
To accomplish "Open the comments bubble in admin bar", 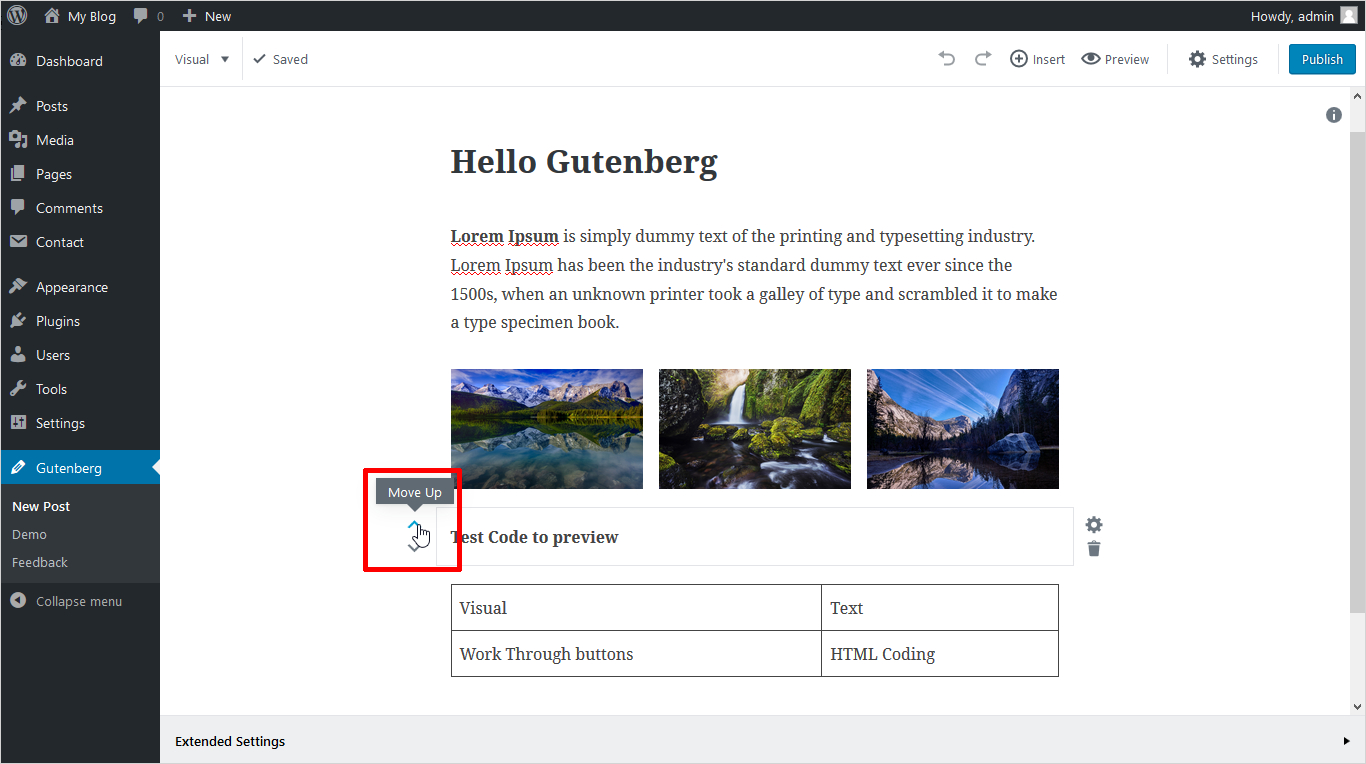I will [x=147, y=16].
